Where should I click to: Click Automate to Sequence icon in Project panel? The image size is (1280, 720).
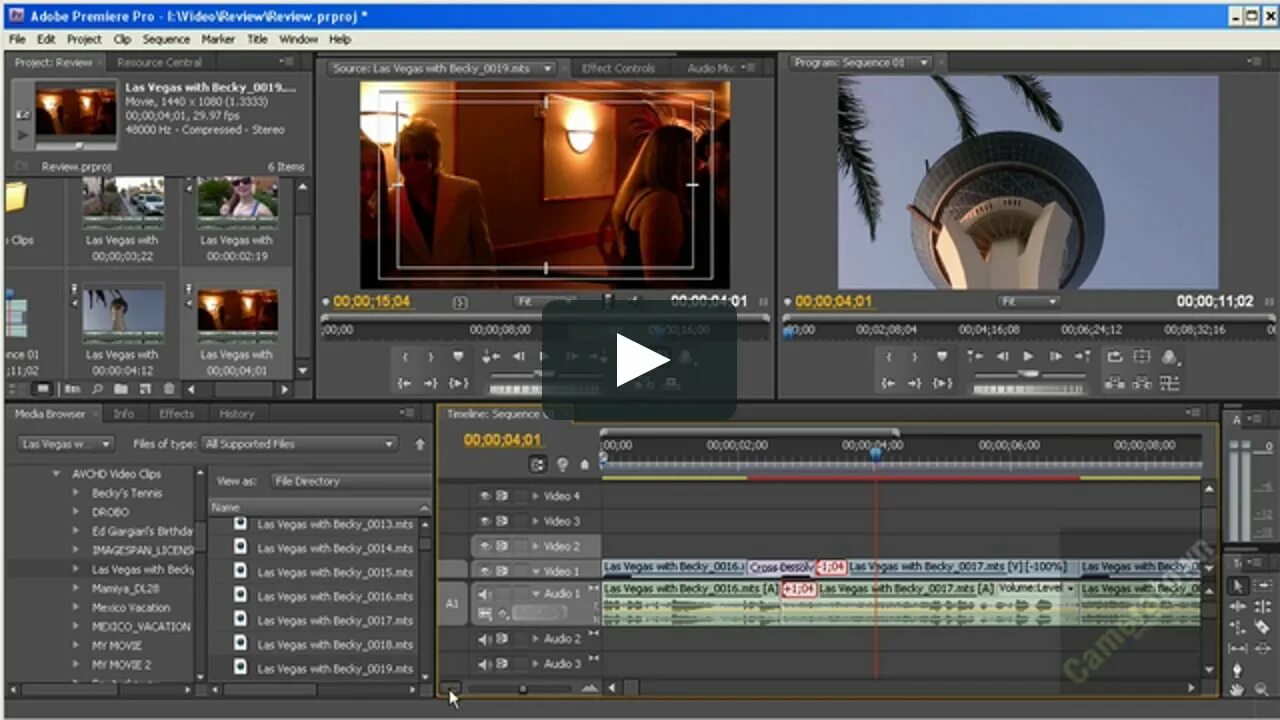point(73,389)
